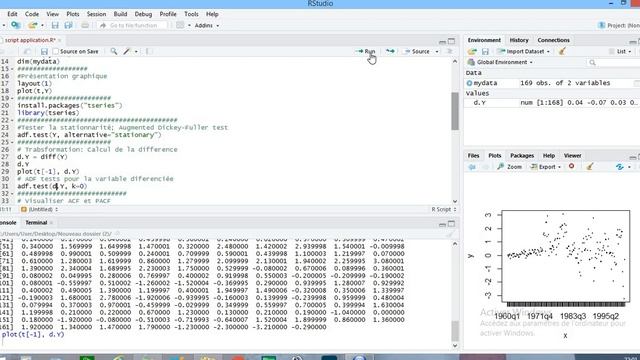Click the open file folder icon

32,25
